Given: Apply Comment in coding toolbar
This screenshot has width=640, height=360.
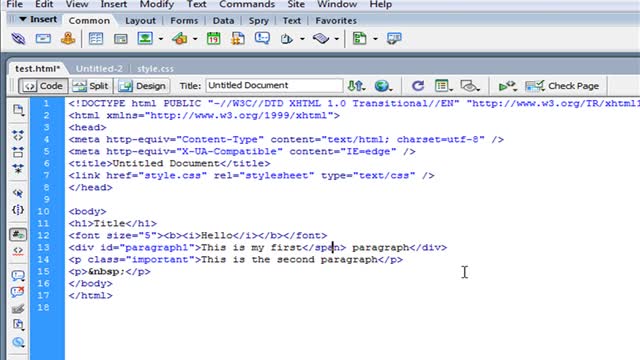Looking at the screenshot, I should (18, 276).
